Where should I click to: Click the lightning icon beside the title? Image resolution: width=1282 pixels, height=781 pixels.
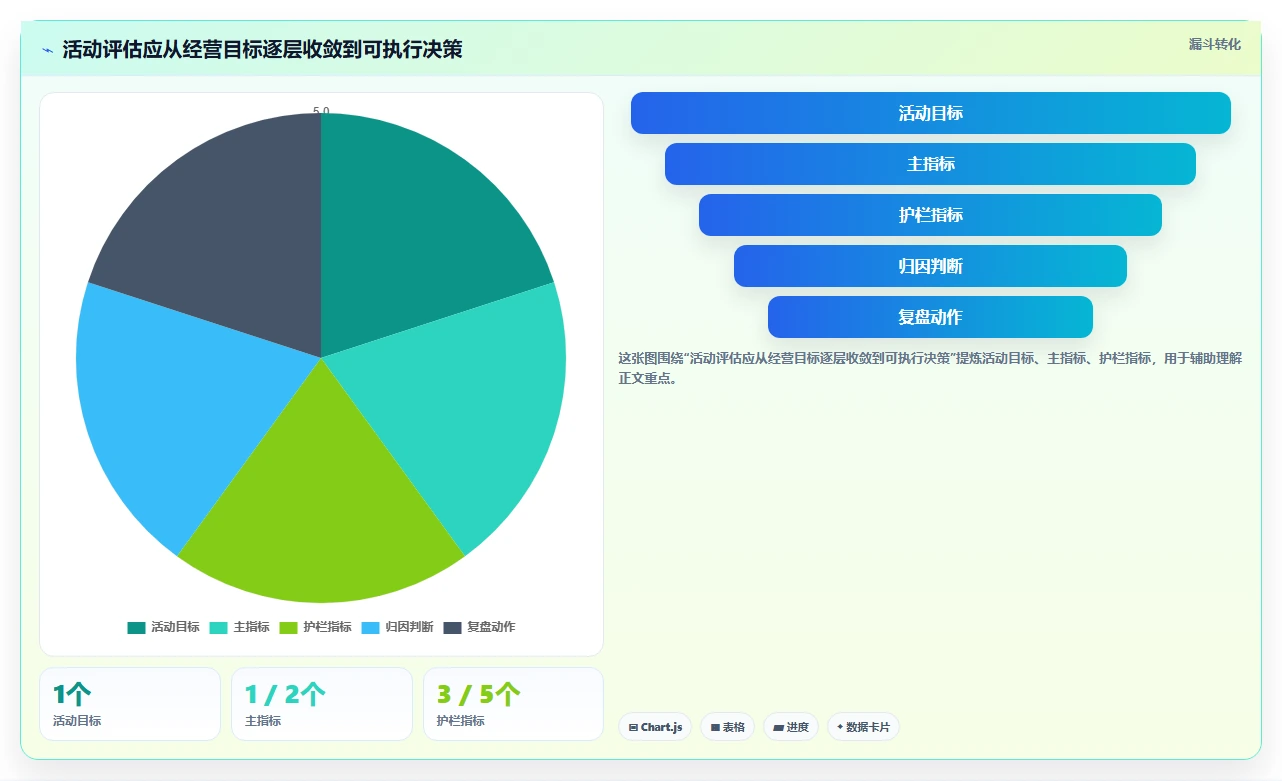(47, 50)
